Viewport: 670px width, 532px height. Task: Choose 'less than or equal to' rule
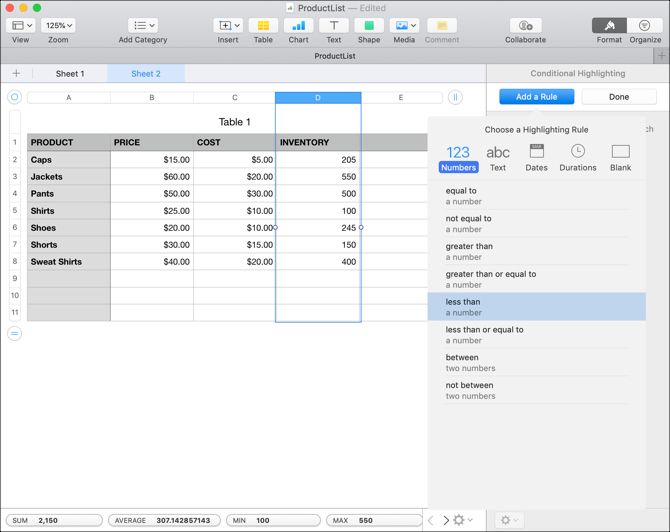[537, 335]
